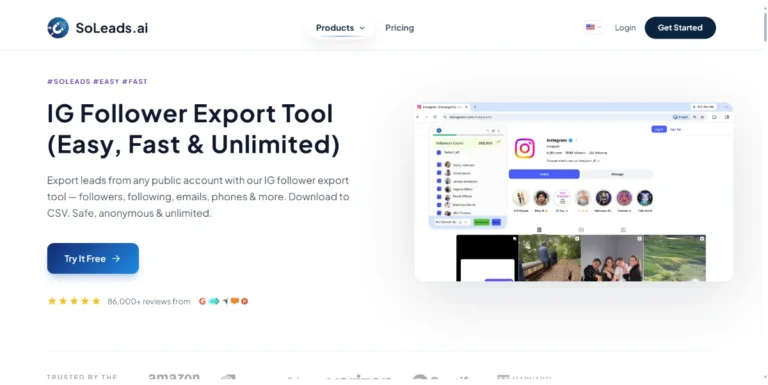Toggle the last visible follower checkbox

click(x=438, y=213)
